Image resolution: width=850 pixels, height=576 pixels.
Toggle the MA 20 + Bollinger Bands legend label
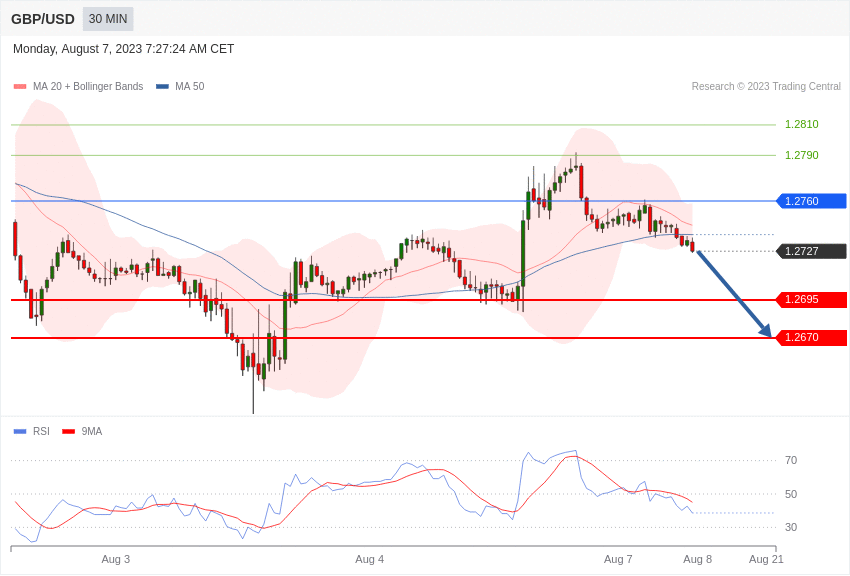pyautogui.click(x=88, y=87)
